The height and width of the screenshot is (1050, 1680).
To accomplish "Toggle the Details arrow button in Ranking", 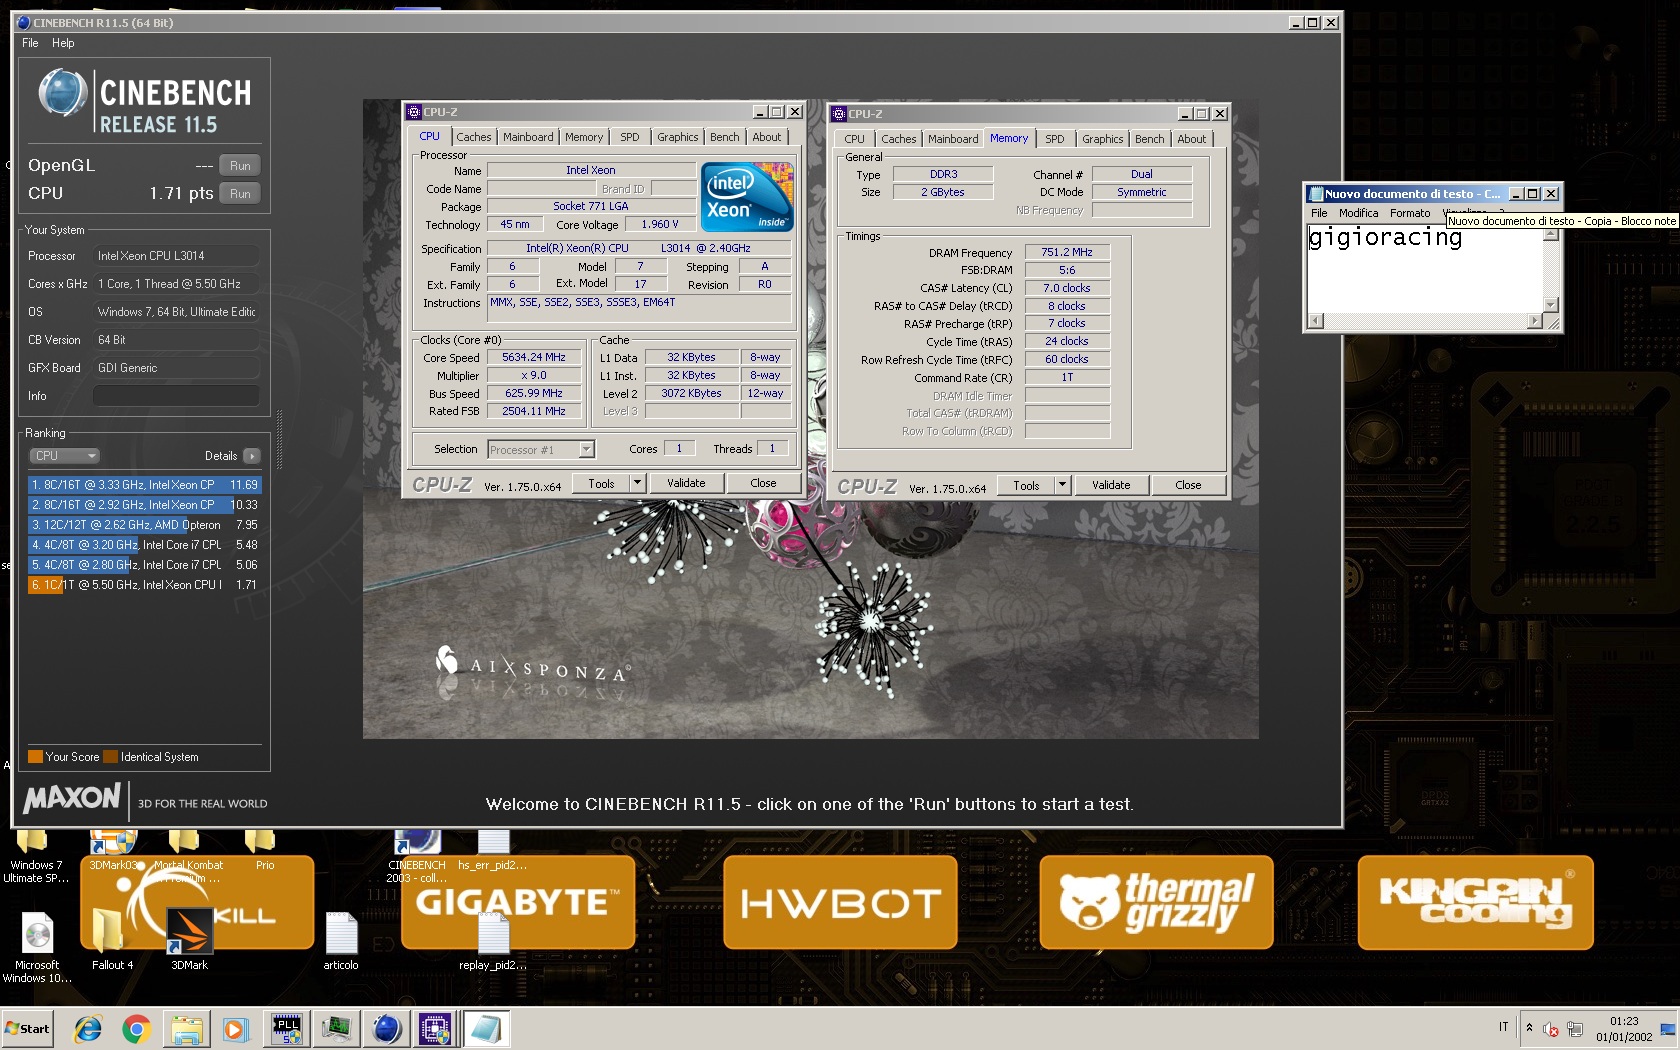I will [251, 456].
